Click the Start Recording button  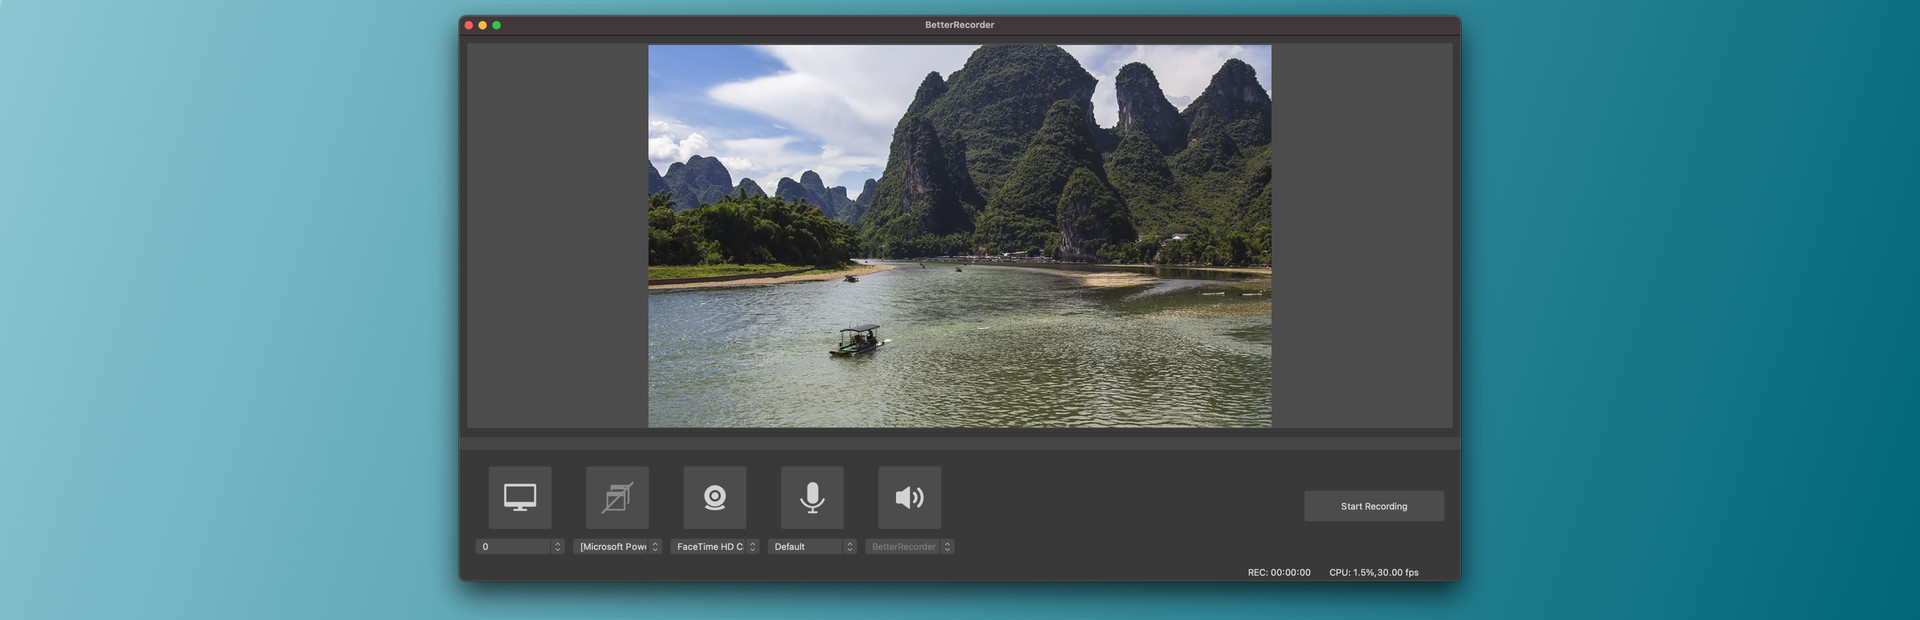click(1374, 506)
